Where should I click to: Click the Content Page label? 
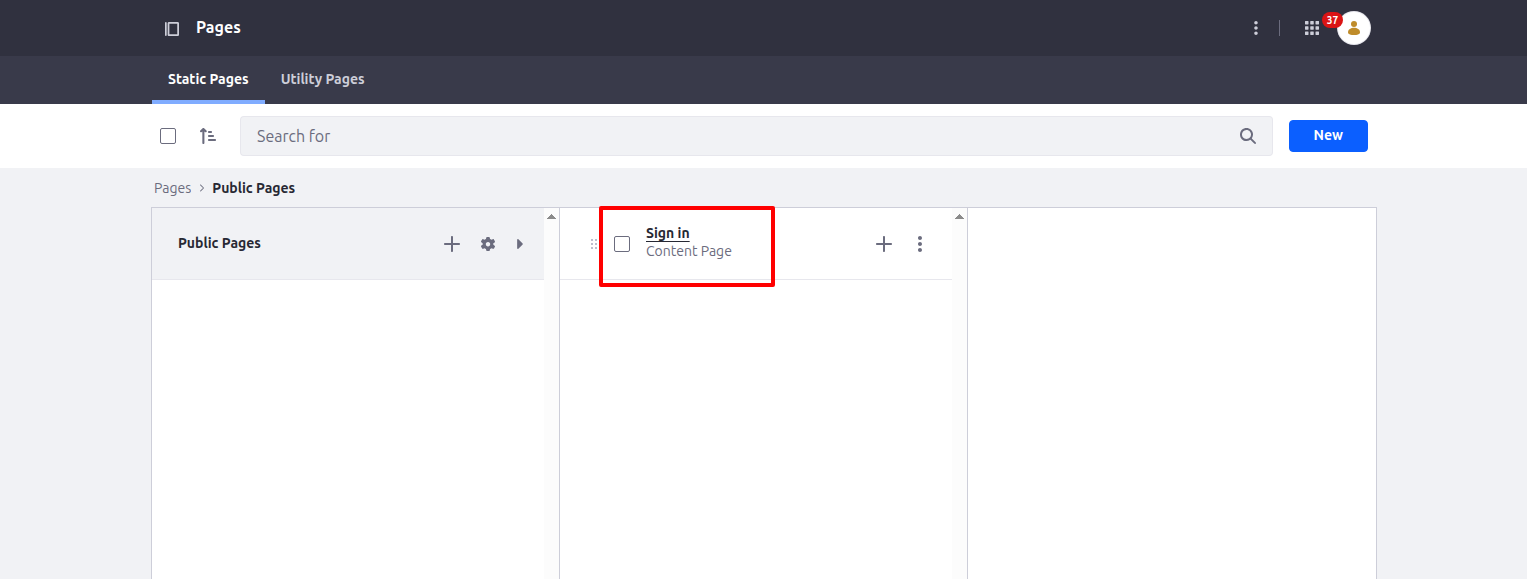pos(689,251)
